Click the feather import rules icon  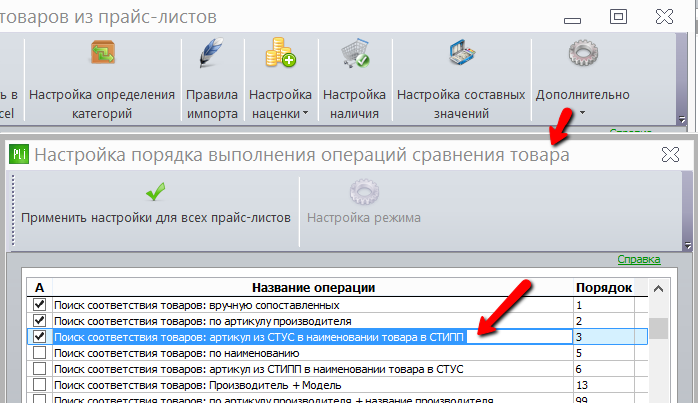[x=211, y=53]
